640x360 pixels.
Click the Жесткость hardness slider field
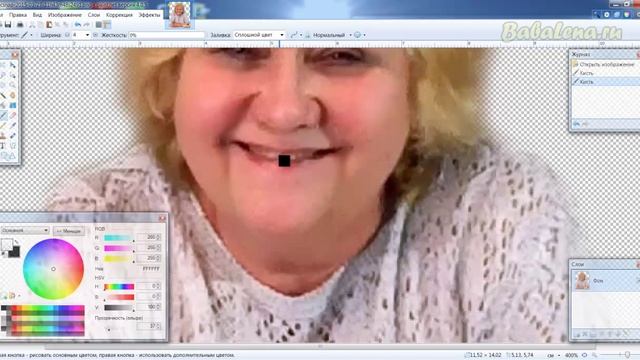point(167,35)
